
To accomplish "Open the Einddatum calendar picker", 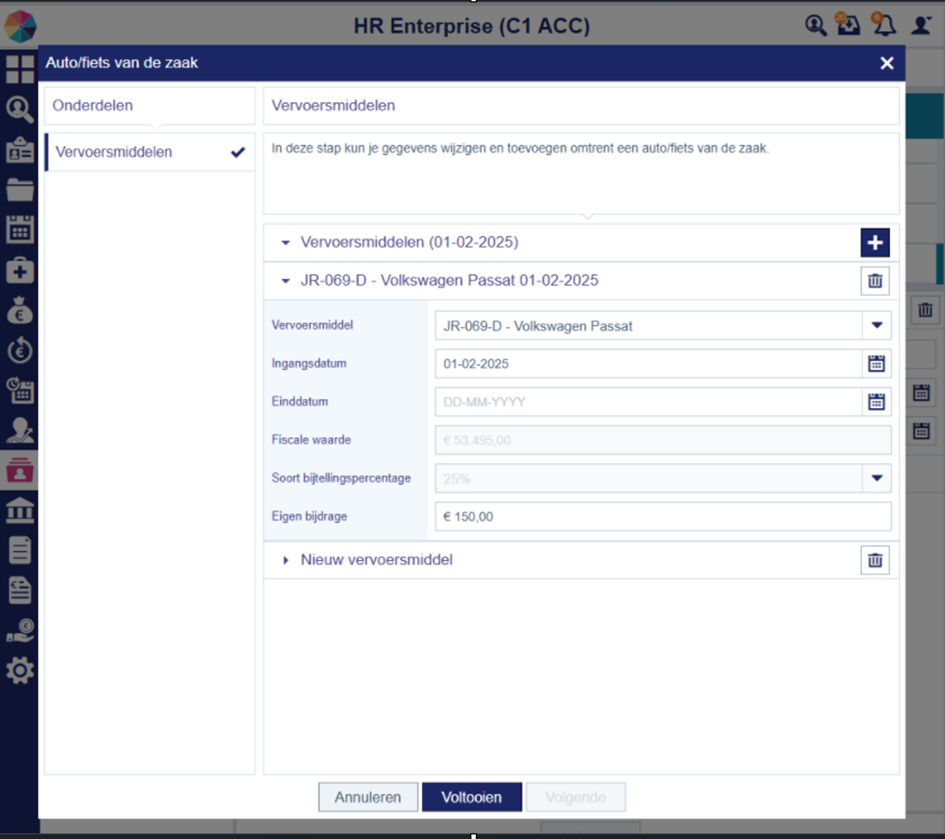I will [876, 402].
